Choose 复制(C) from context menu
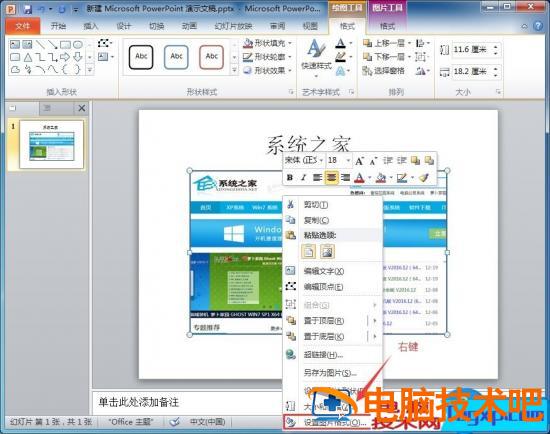Screen dimensions: 550x434 click(x=333, y=220)
